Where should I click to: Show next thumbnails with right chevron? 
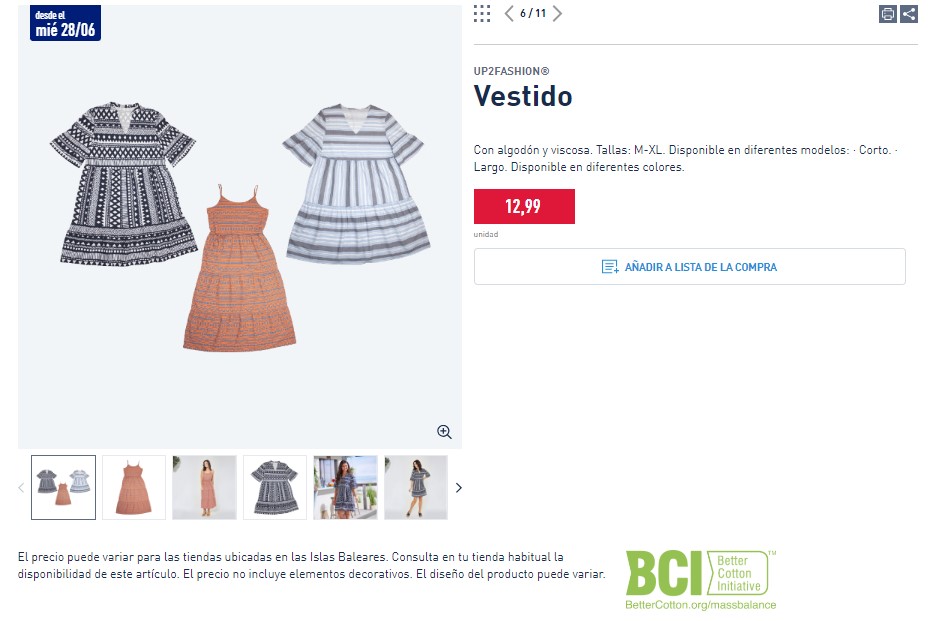pyautogui.click(x=459, y=487)
